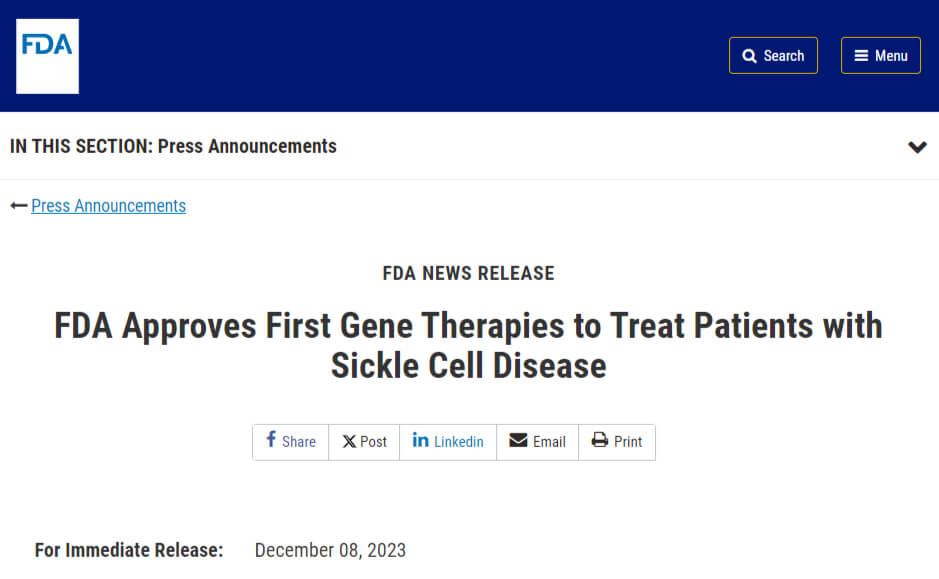Collapse the Press Announcements section dropdown
Screen dimensions: 939x579
pos(917,146)
